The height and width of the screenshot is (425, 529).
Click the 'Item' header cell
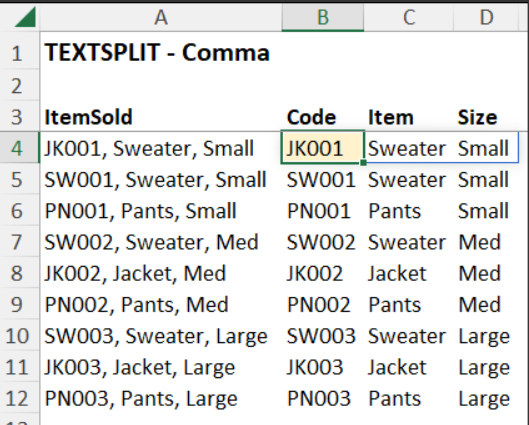[x=409, y=117]
